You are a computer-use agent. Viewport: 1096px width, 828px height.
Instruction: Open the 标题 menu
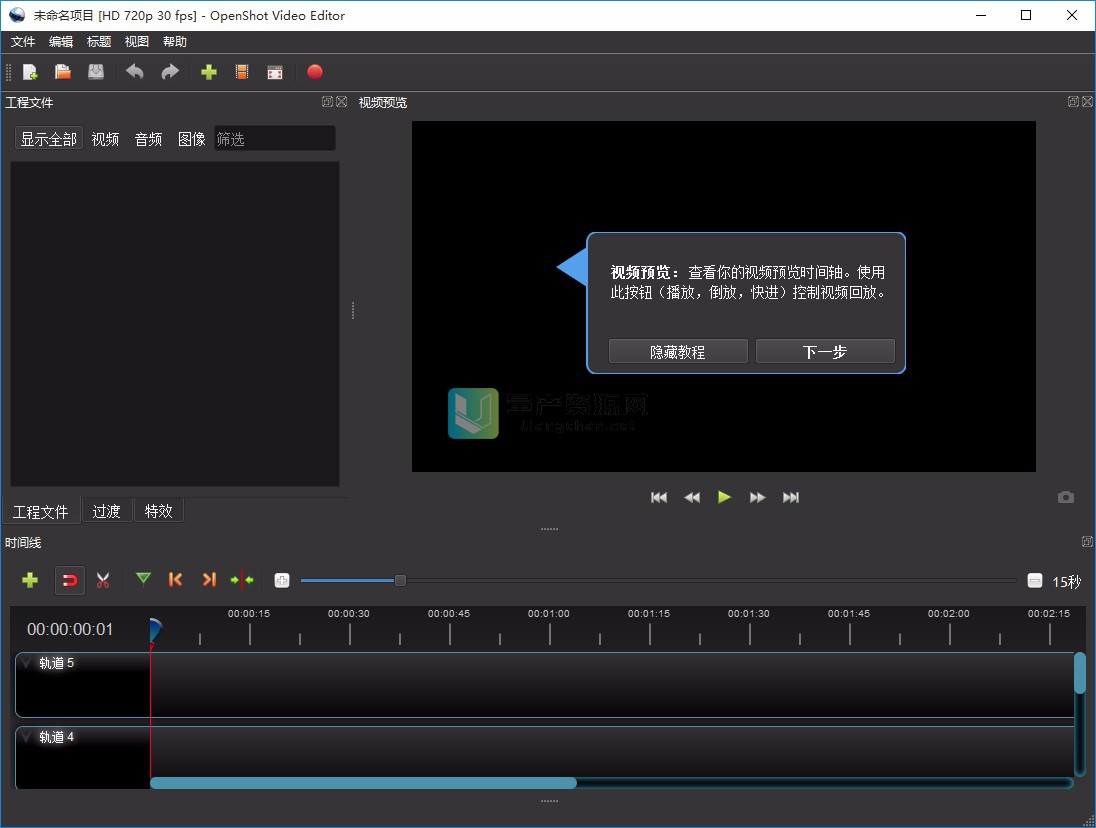pos(99,42)
